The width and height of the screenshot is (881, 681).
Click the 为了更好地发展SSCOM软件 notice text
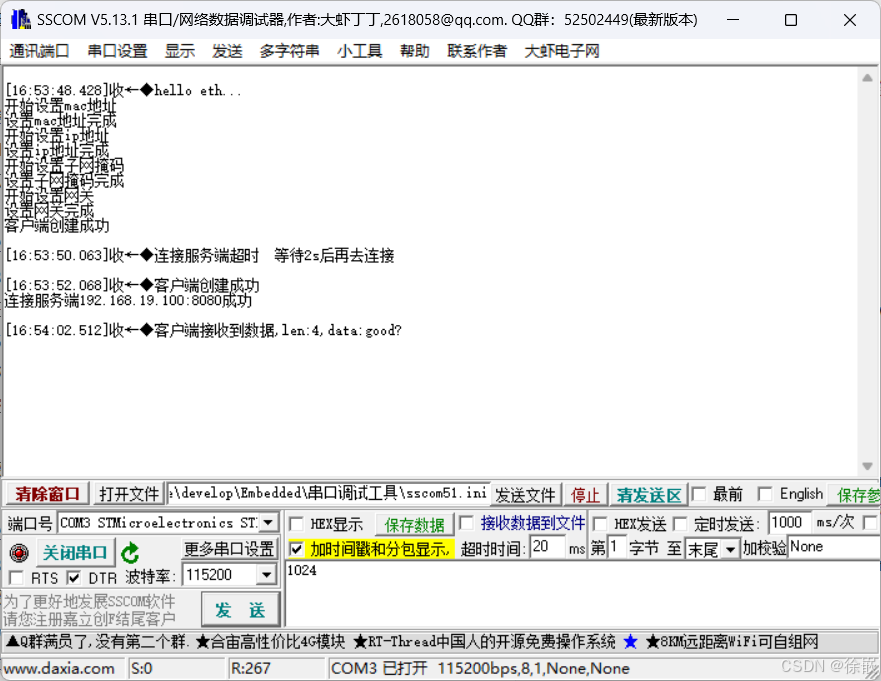[x=90, y=602]
